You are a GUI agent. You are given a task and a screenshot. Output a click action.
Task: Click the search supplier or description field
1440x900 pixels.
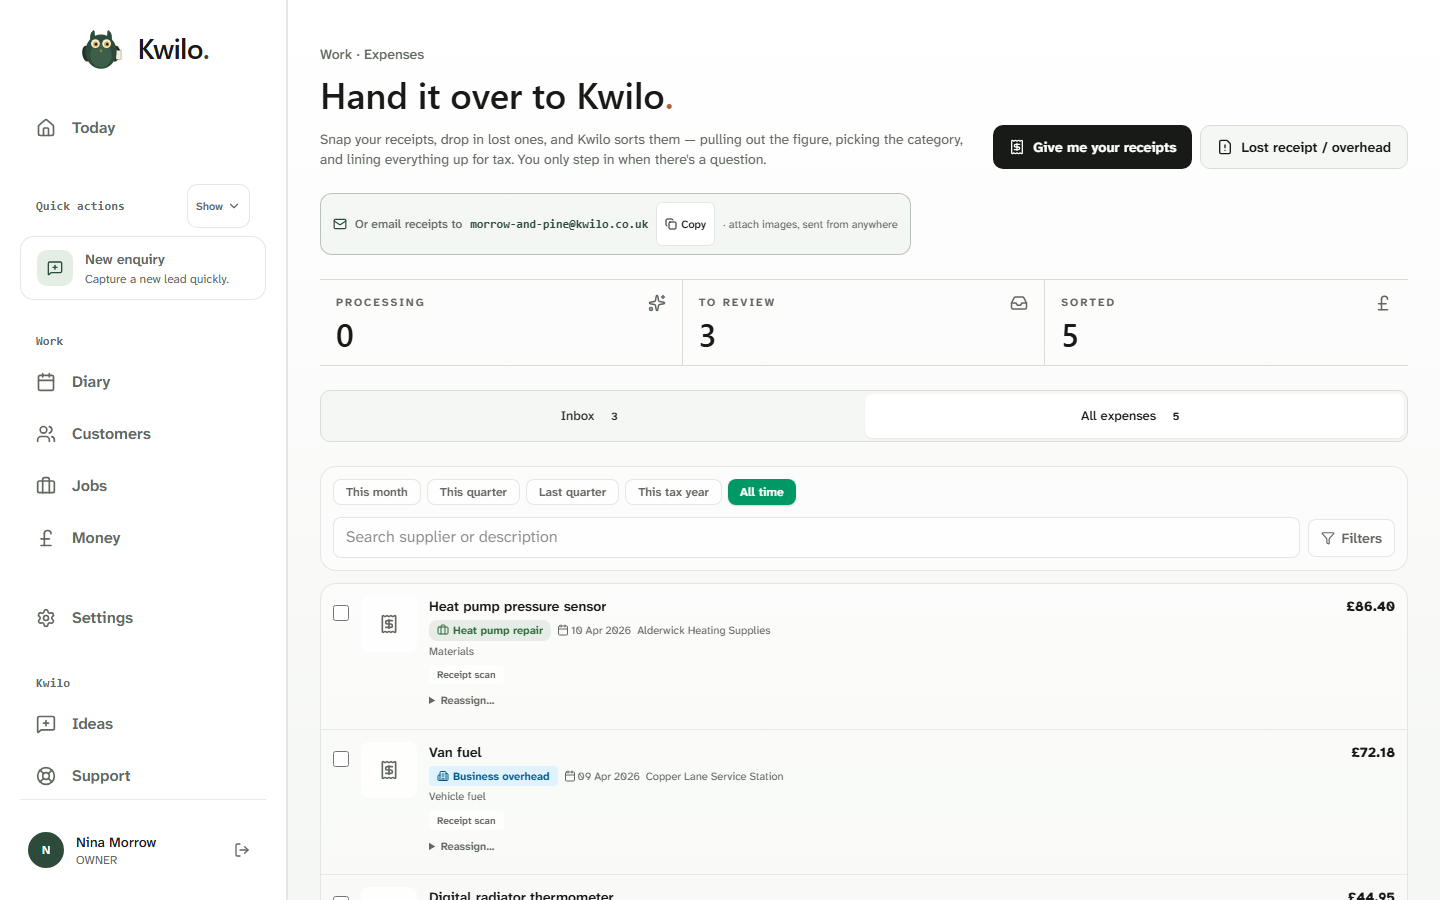point(816,537)
